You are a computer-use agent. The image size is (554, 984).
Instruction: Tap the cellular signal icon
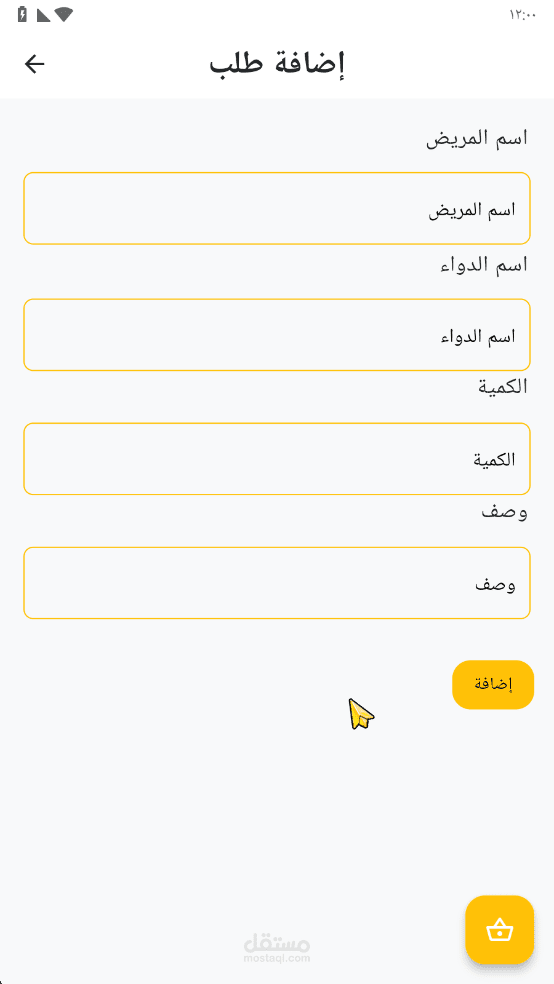click(43, 14)
